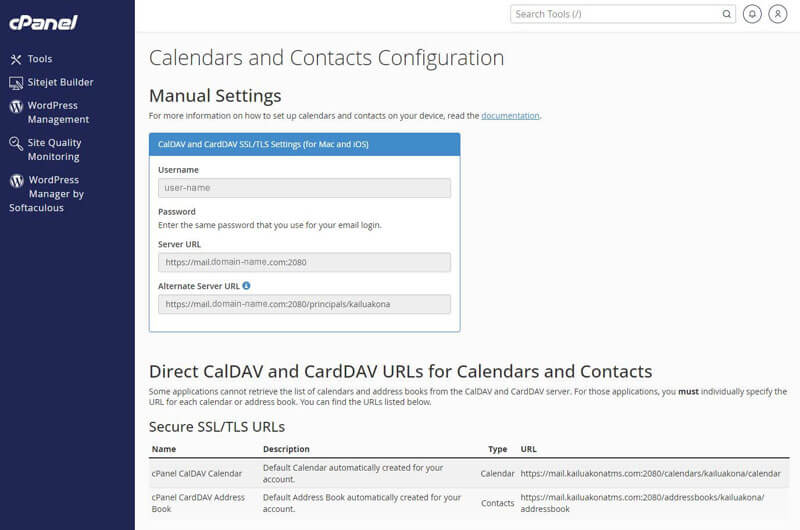Click the cPanel logo

coord(43,22)
